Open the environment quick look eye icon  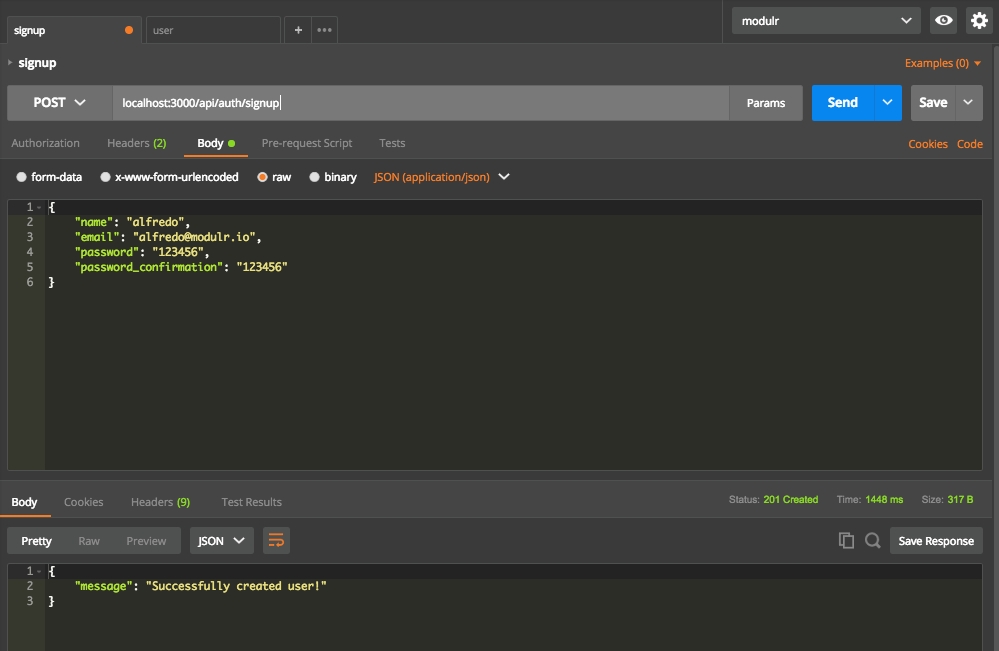click(x=943, y=20)
